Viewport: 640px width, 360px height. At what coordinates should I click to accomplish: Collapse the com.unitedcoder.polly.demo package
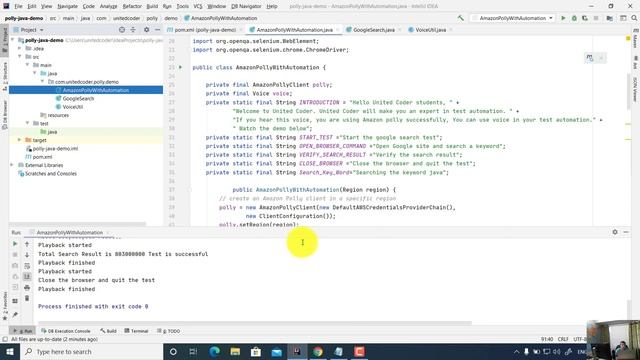(x=42, y=82)
